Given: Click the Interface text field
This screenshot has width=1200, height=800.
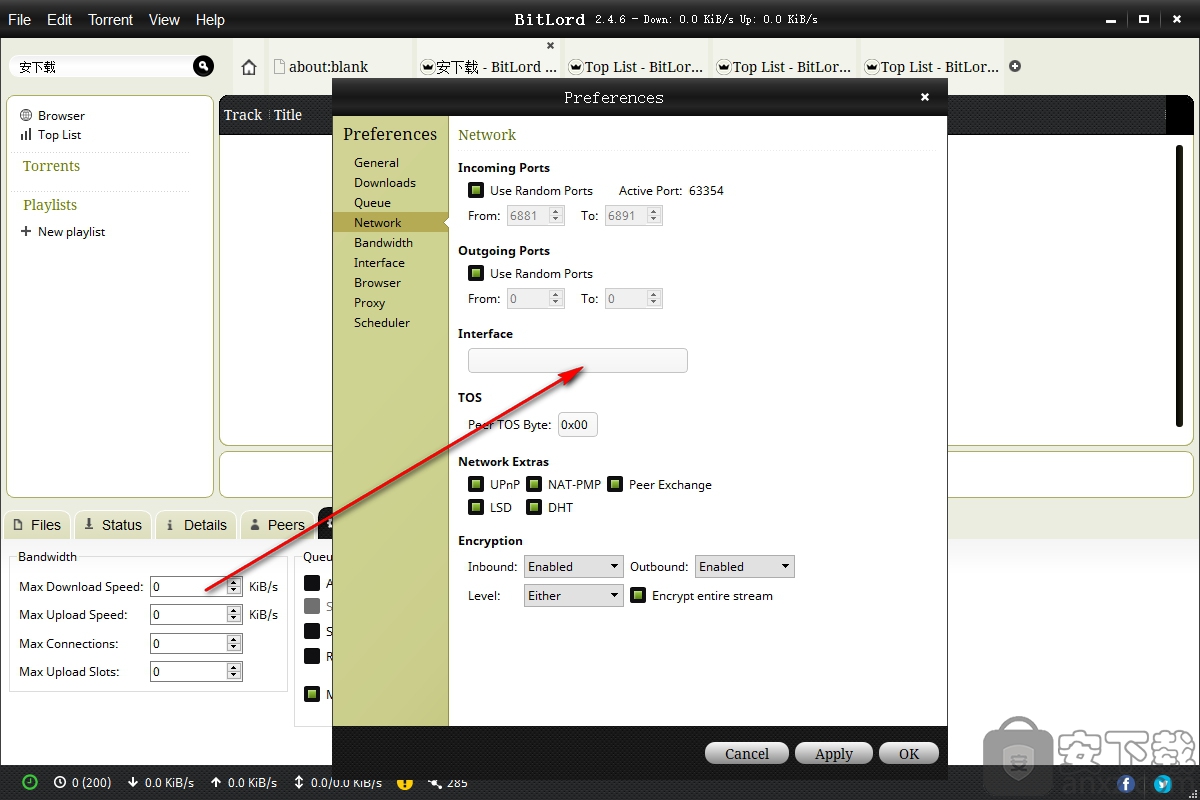Looking at the screenshot, I should [578, 360].
